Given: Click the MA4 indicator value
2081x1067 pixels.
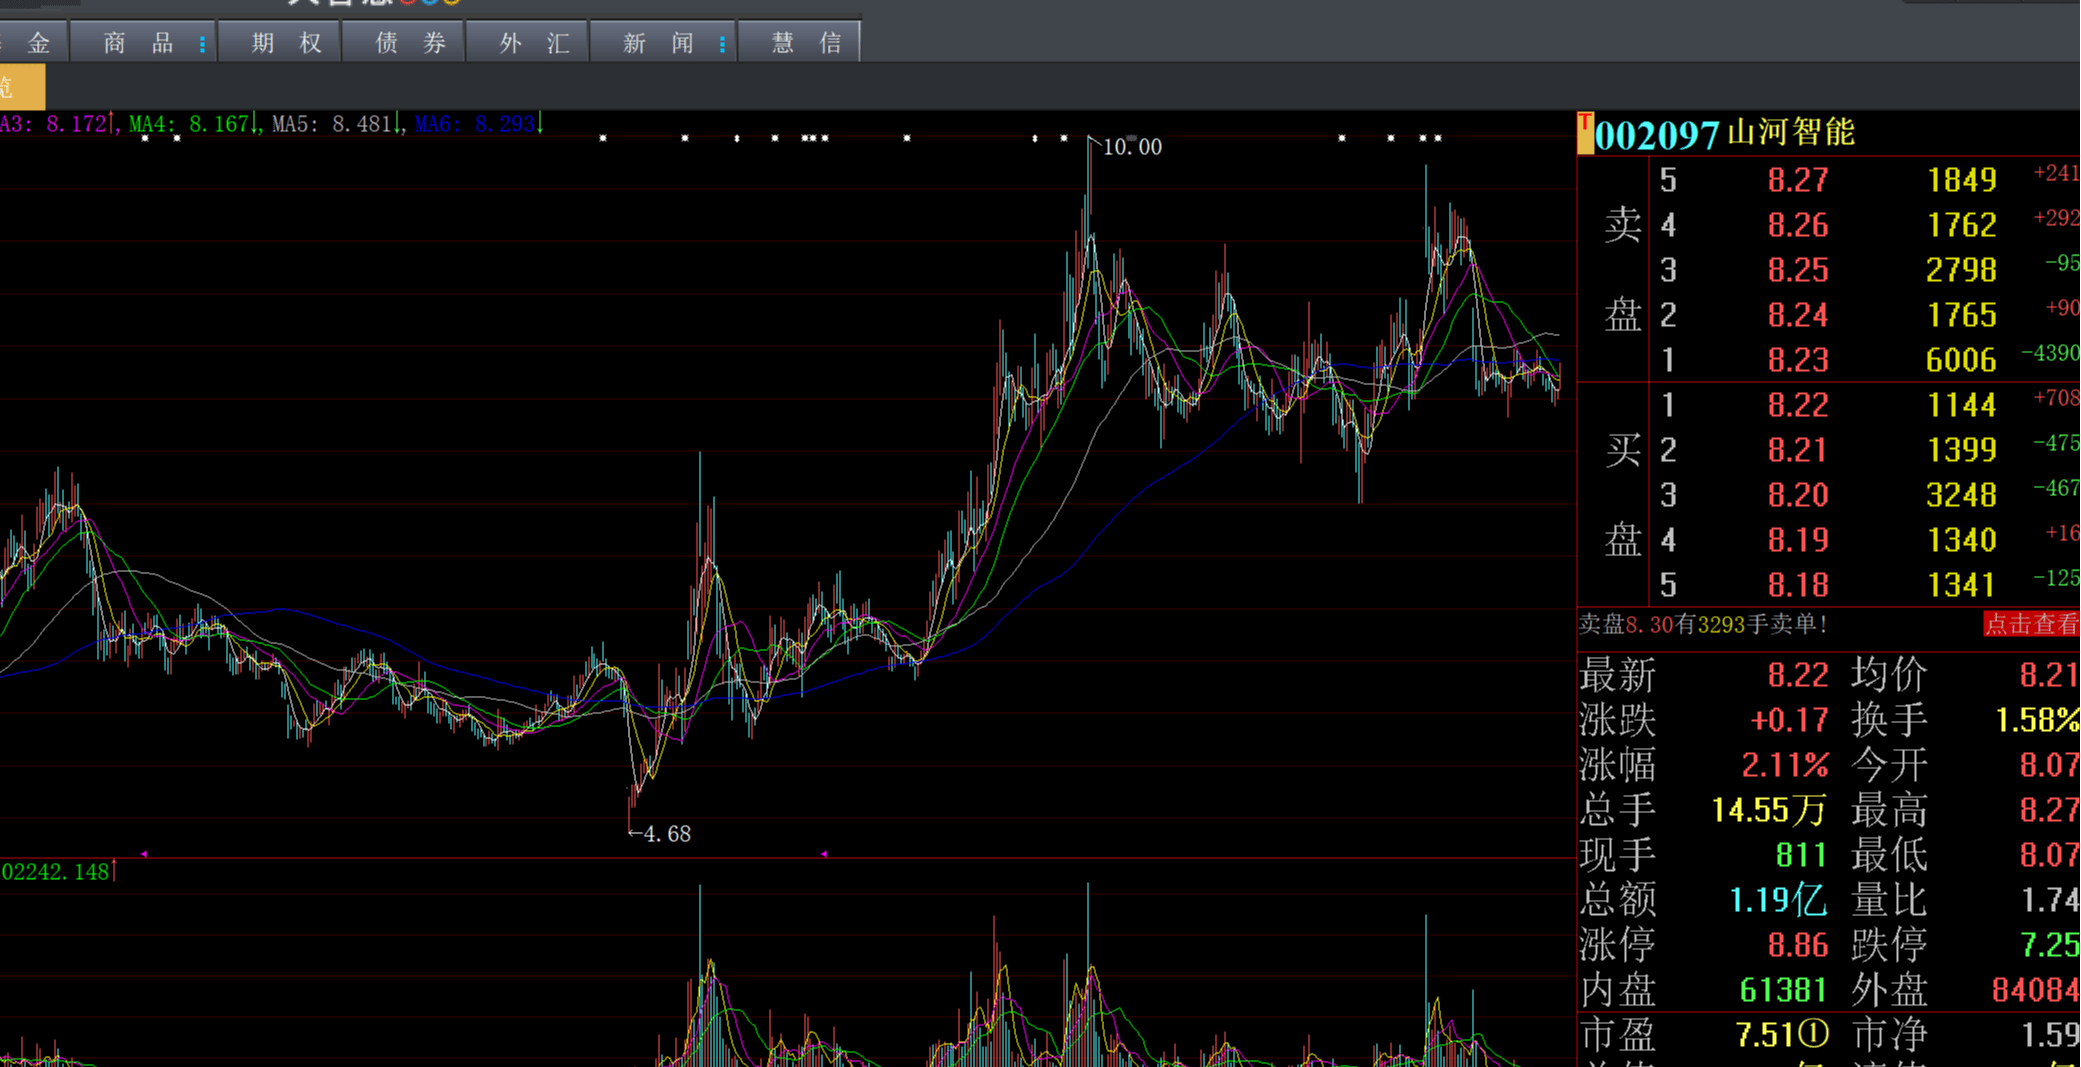Looking at the screenshot, I should point(219,124).
